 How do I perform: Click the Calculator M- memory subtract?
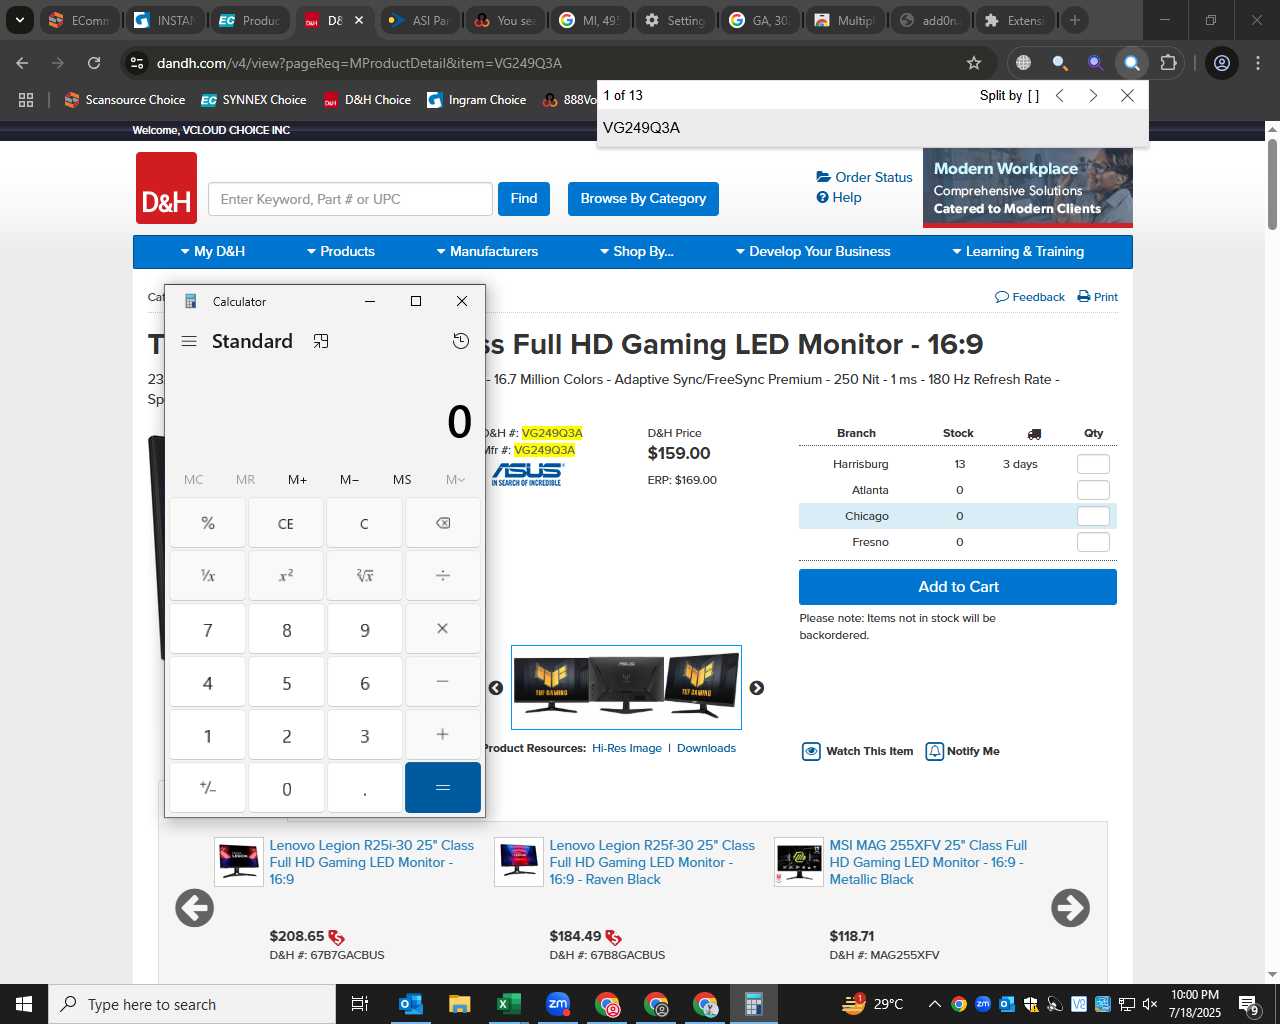[x=349, y=480]
